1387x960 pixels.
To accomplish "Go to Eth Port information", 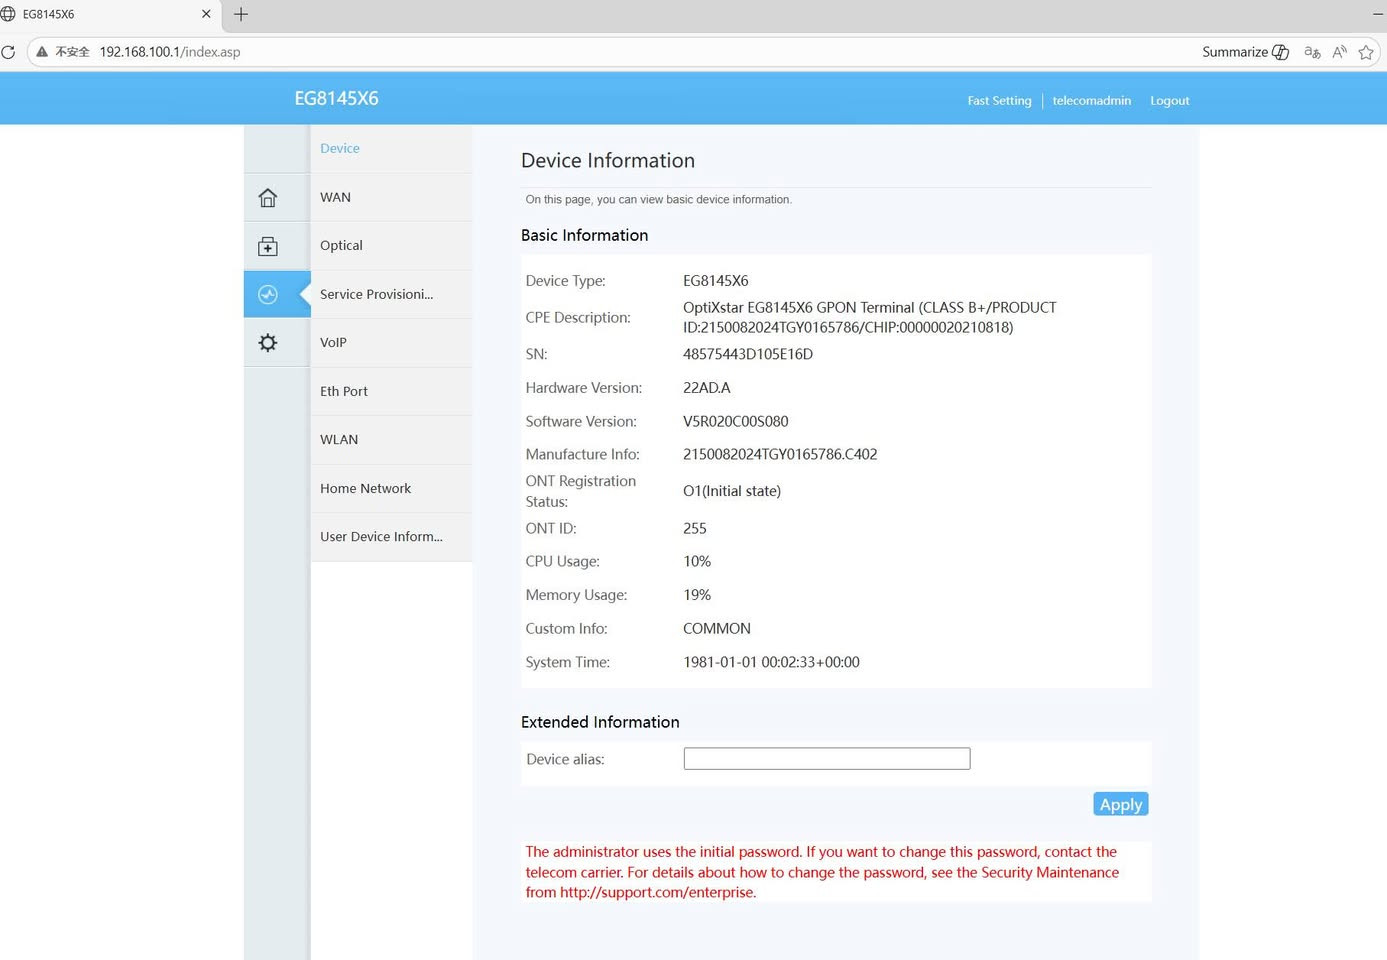I will [x=344, y=391].
